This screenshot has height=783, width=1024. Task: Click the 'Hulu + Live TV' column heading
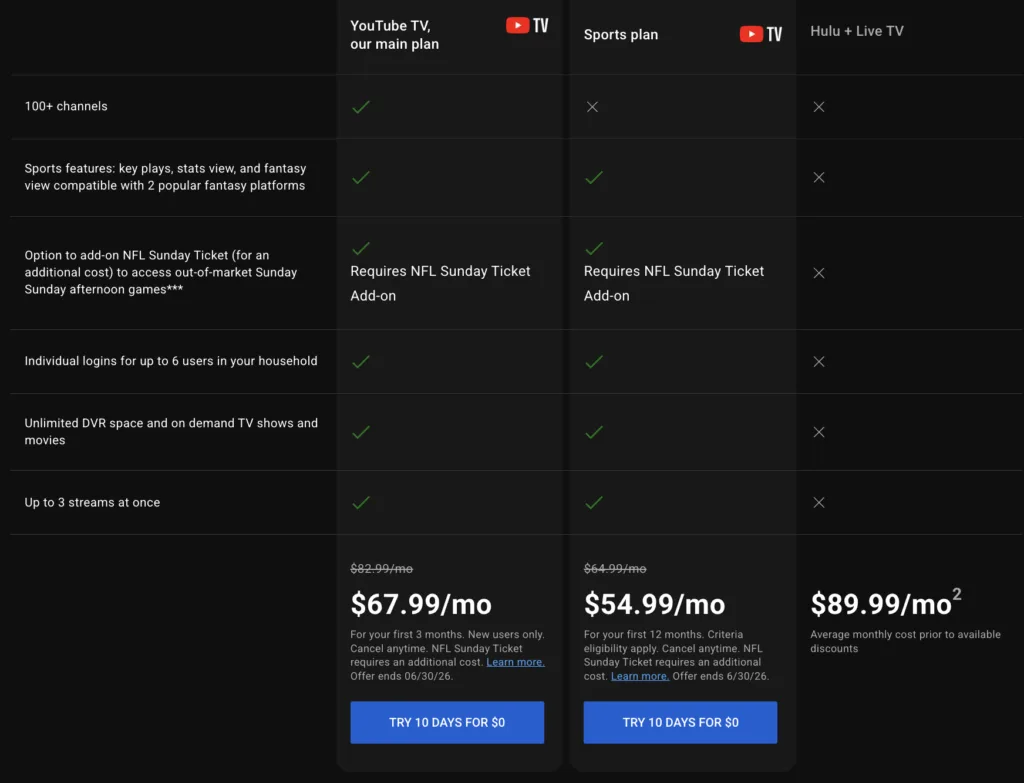click(857, 31)
